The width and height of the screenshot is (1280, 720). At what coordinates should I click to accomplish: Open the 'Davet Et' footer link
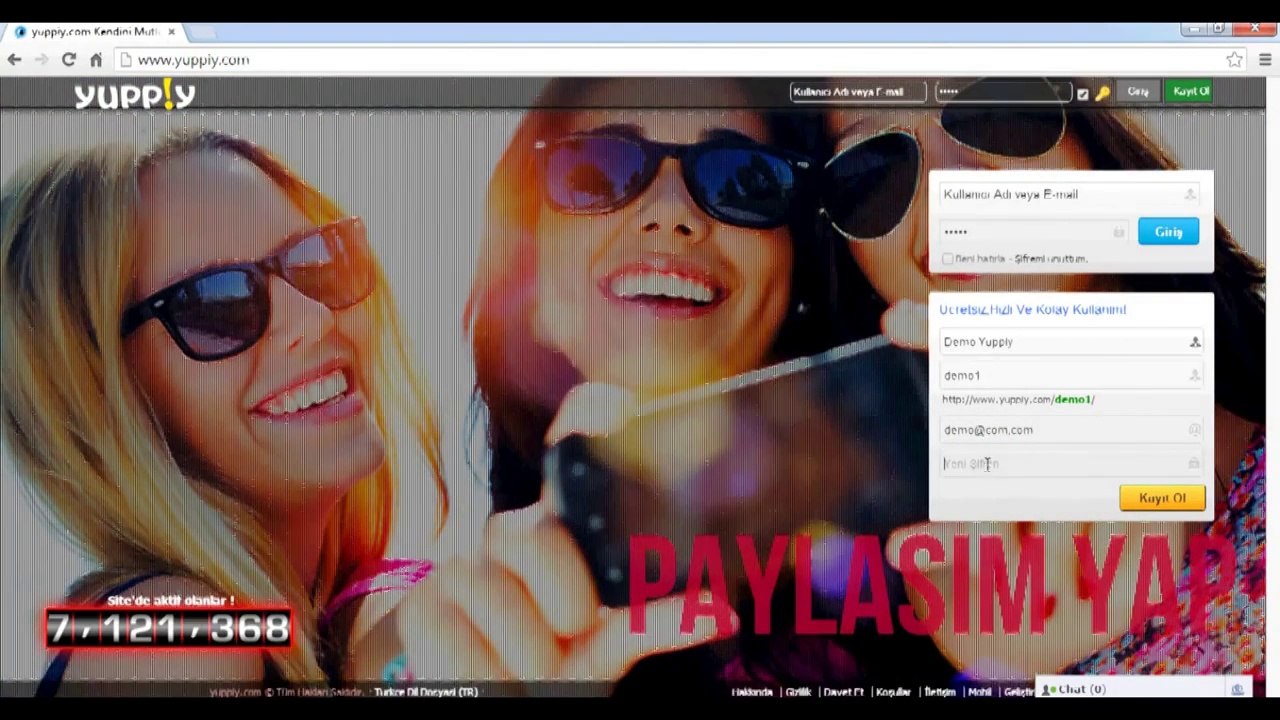843,692
